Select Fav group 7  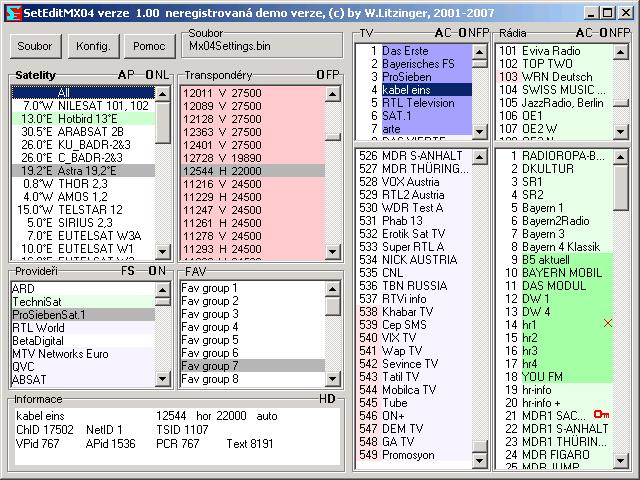[x=253, y=366]
